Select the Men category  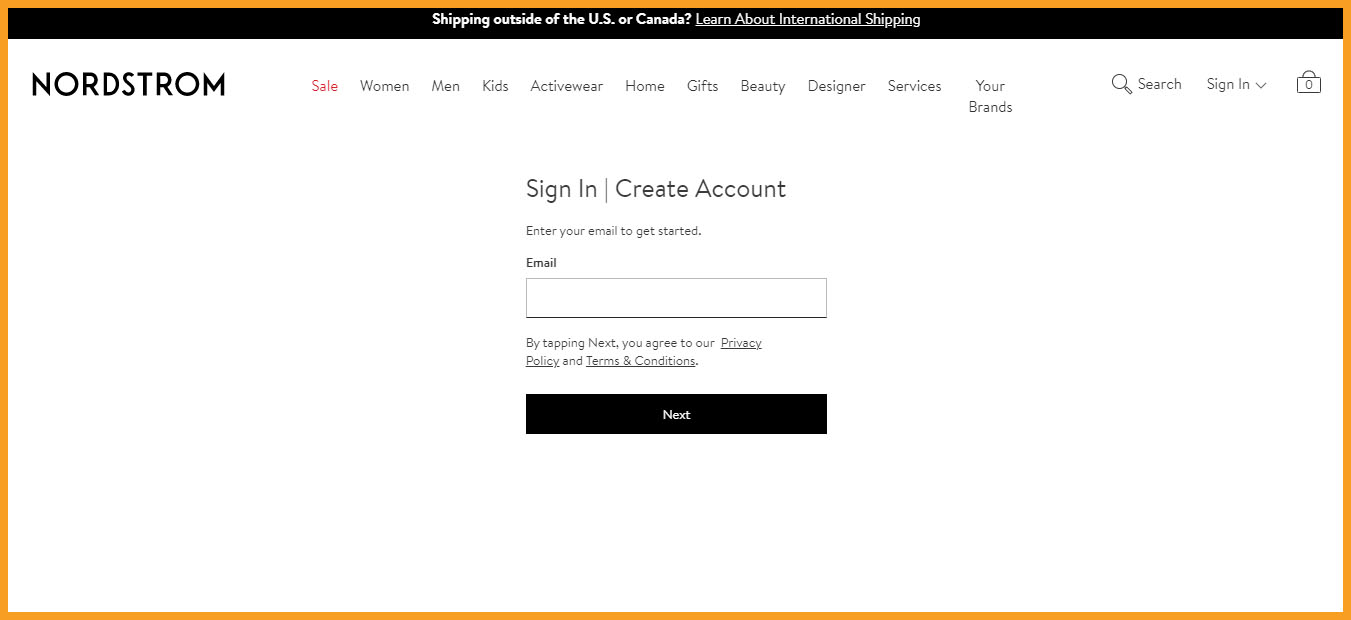pyautogui.click(x=446, y=86)
